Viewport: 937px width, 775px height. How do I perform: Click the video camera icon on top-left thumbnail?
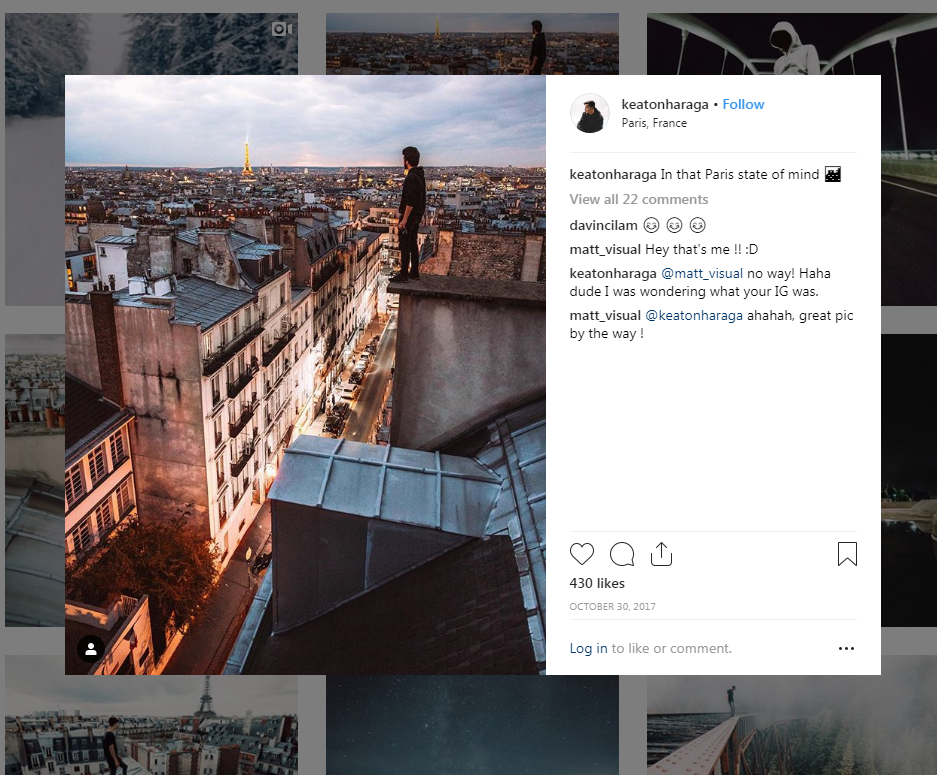[x=282, y=30]
